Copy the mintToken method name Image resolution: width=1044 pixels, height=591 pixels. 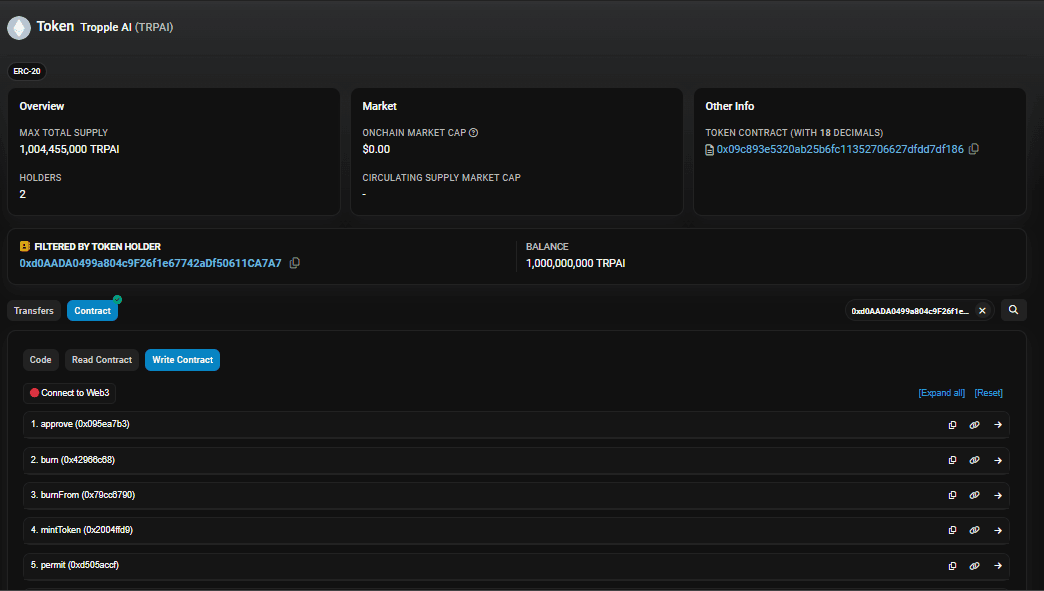pos(953,530)
